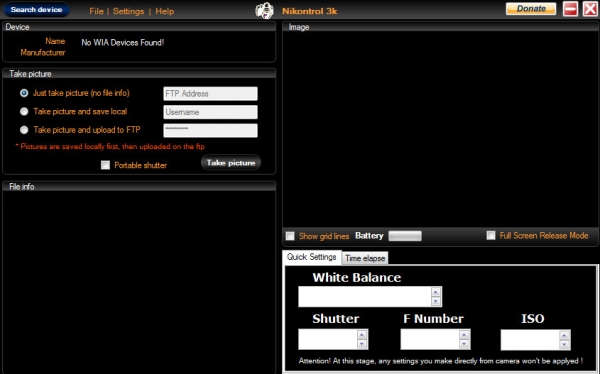Focus the FTP password field
The width and height of the screenshot is (600, 374).
pyautogui.click(x=210, y=130)
